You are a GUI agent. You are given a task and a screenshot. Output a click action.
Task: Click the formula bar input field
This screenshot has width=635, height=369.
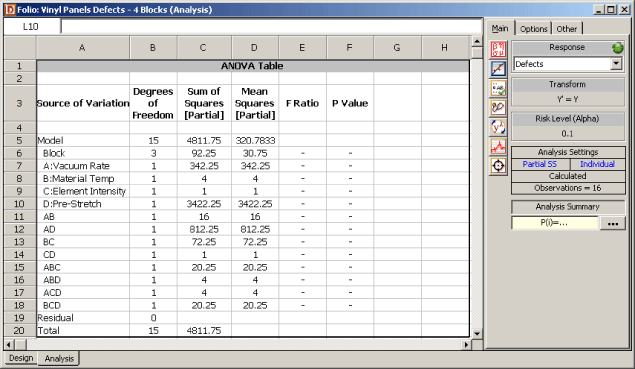271,27
